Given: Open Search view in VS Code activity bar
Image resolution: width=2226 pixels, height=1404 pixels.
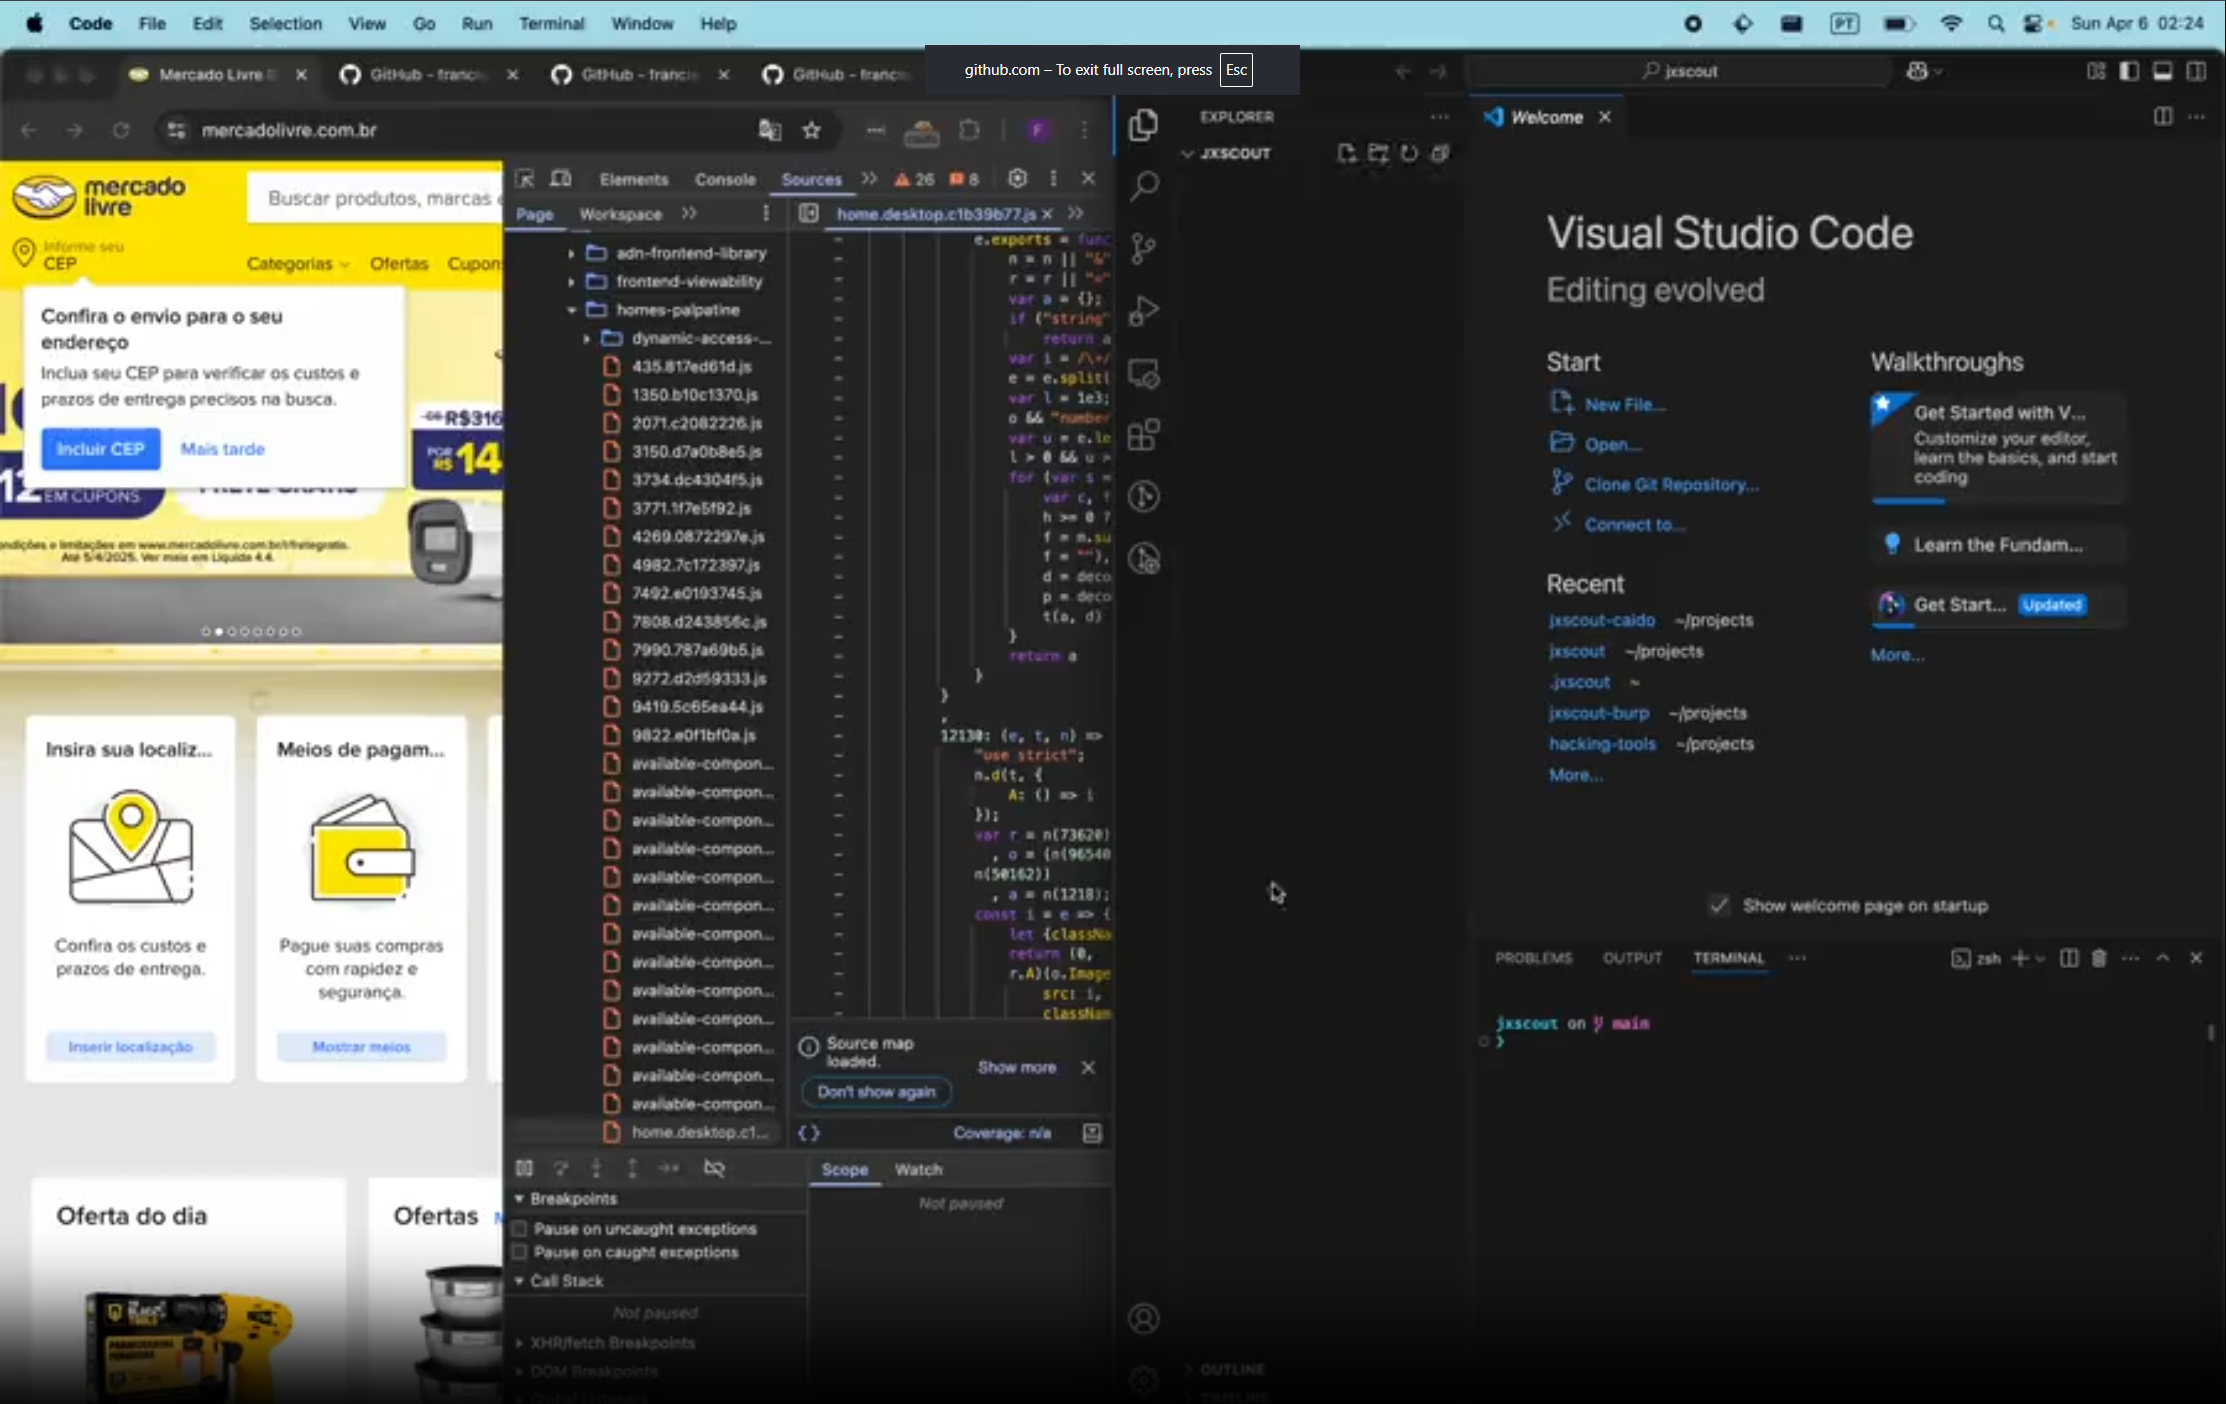Looking at the screenshot, I should (x=1143, y=187).
